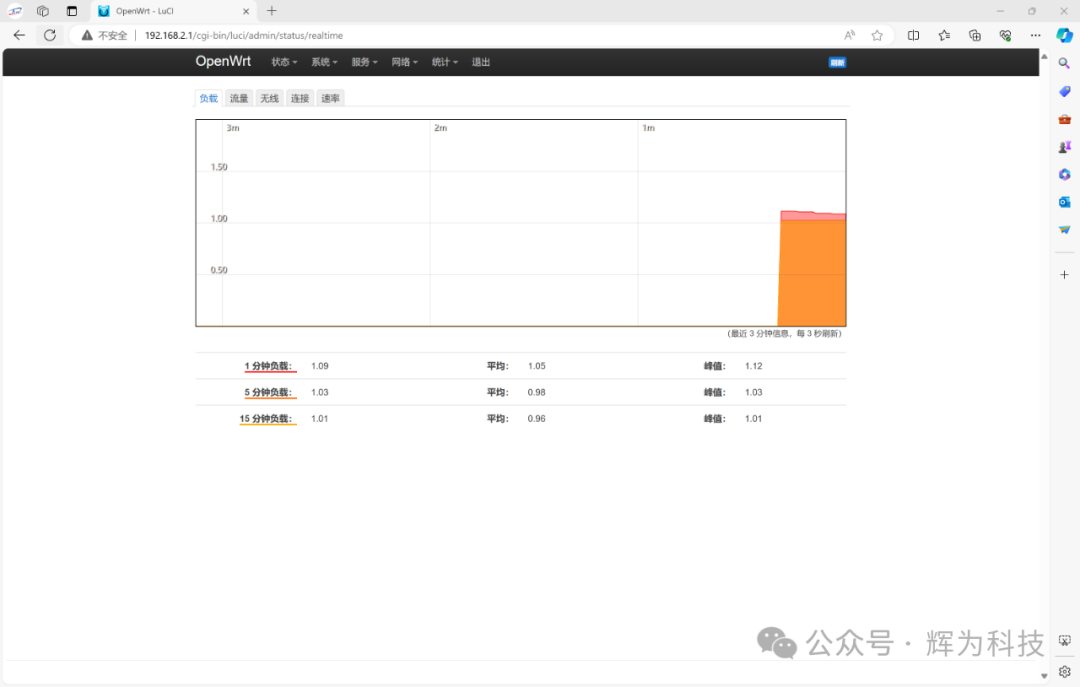Viewport: 1080px width, 687px height.
Task: Open the sidebar Search icon
Action: (1064, 62)
